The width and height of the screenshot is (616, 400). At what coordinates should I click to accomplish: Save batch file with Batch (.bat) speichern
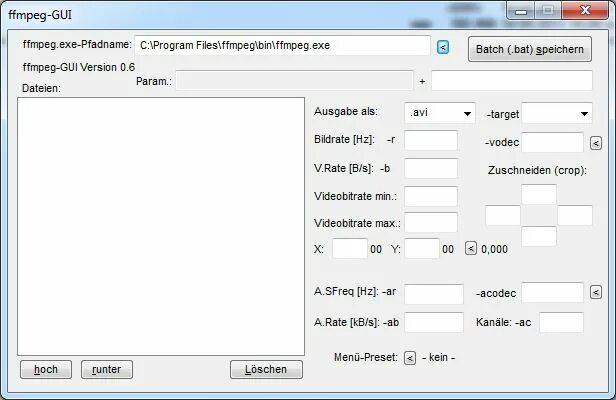tap(530, 49)
